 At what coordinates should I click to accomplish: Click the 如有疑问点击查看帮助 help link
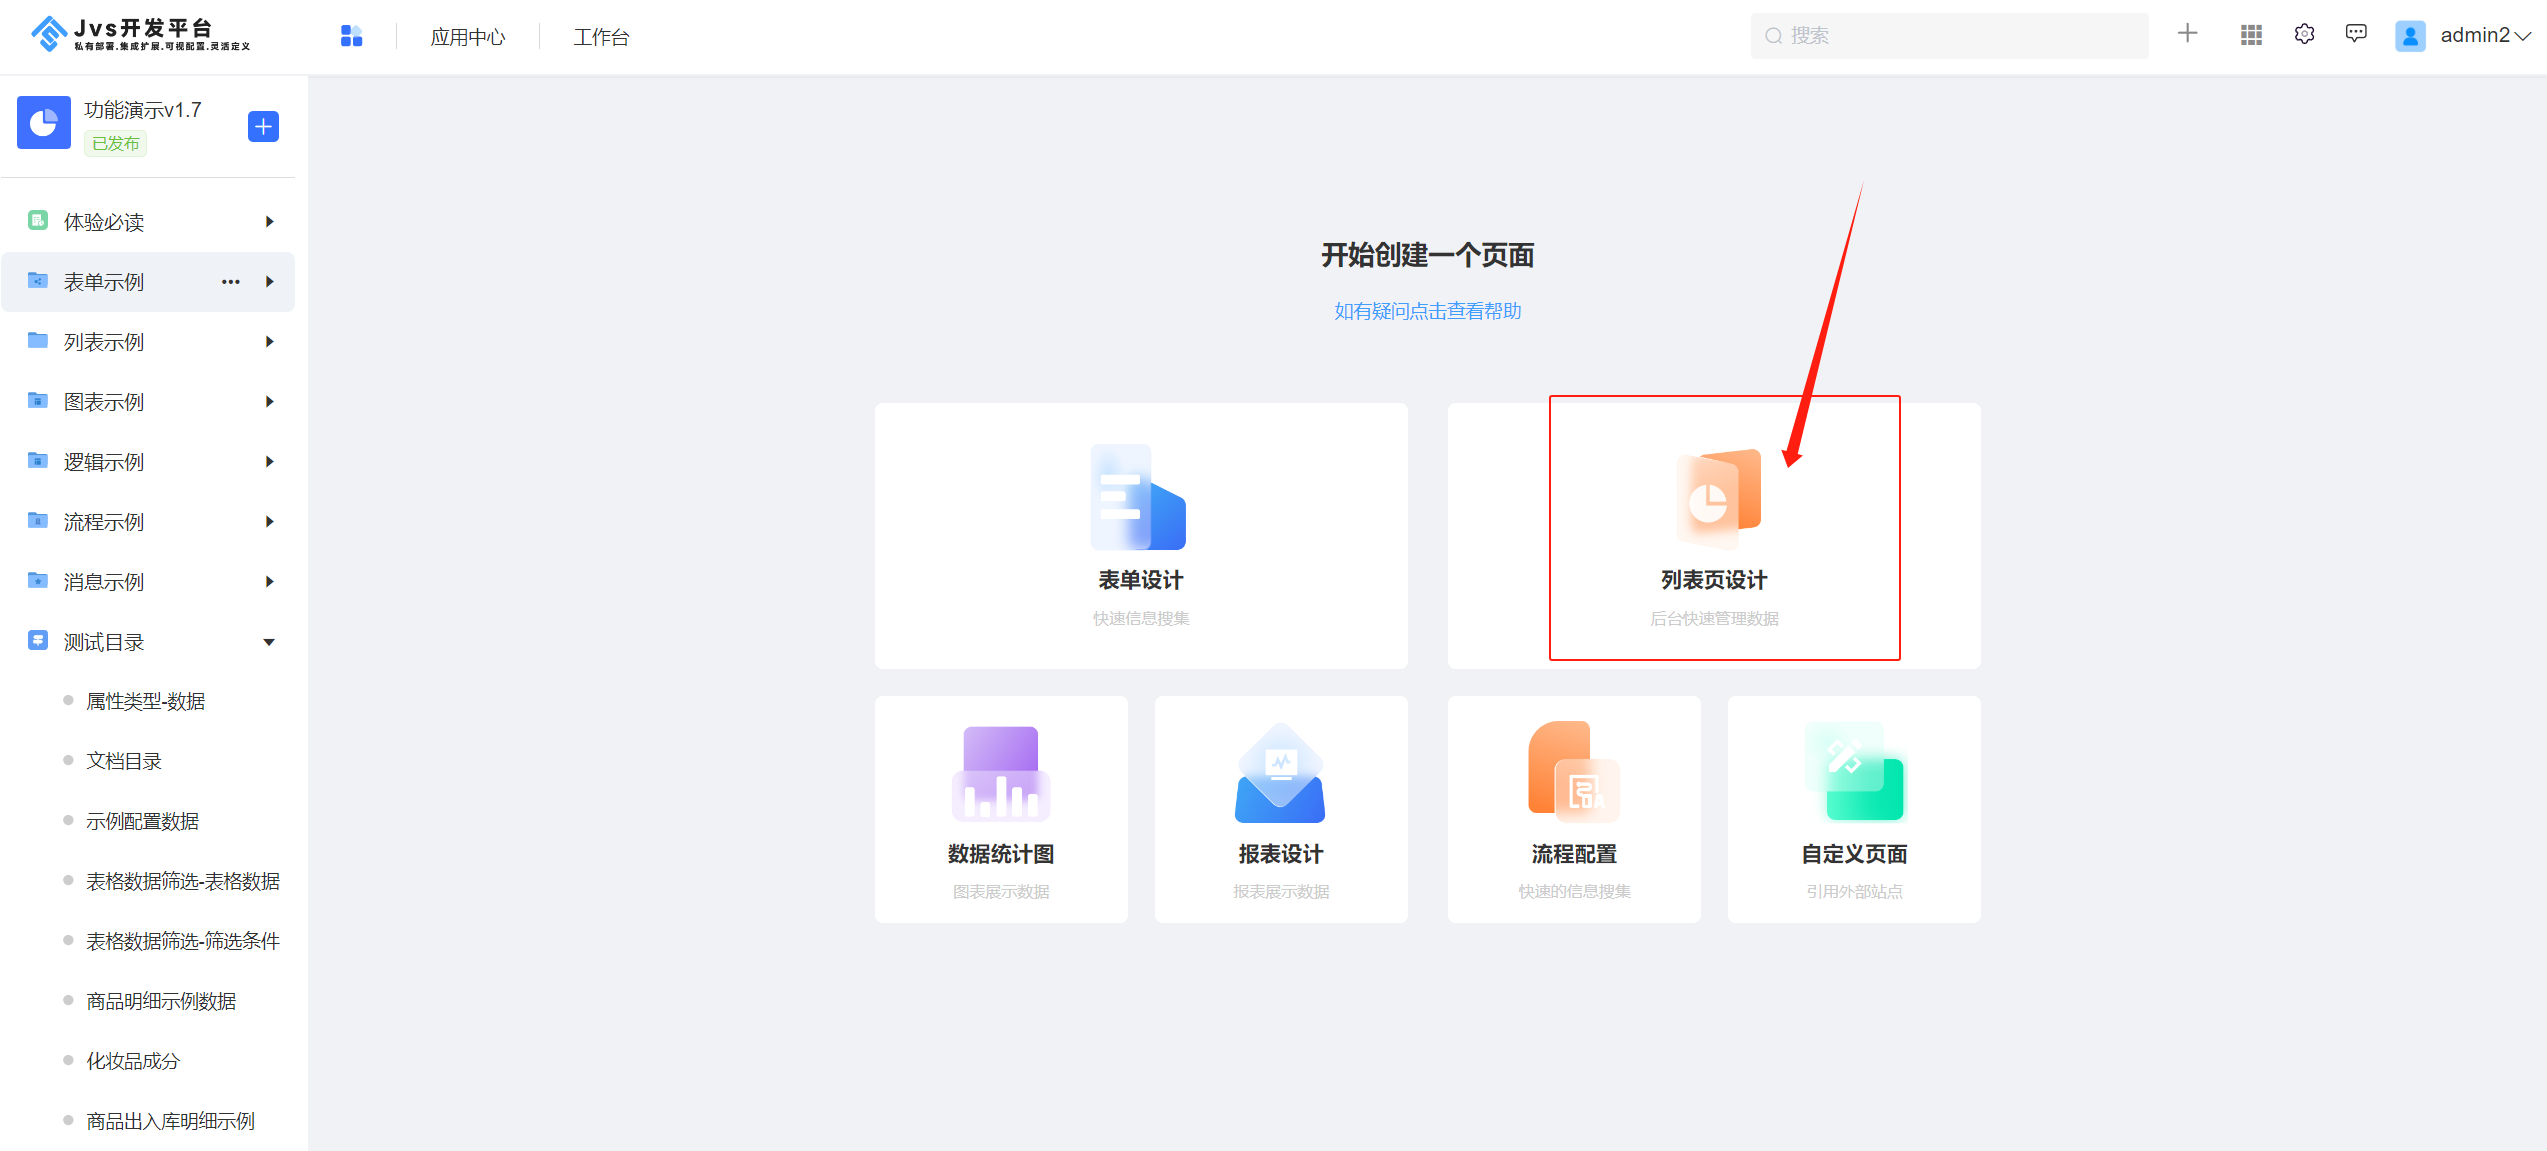[x=1427, y=311]
